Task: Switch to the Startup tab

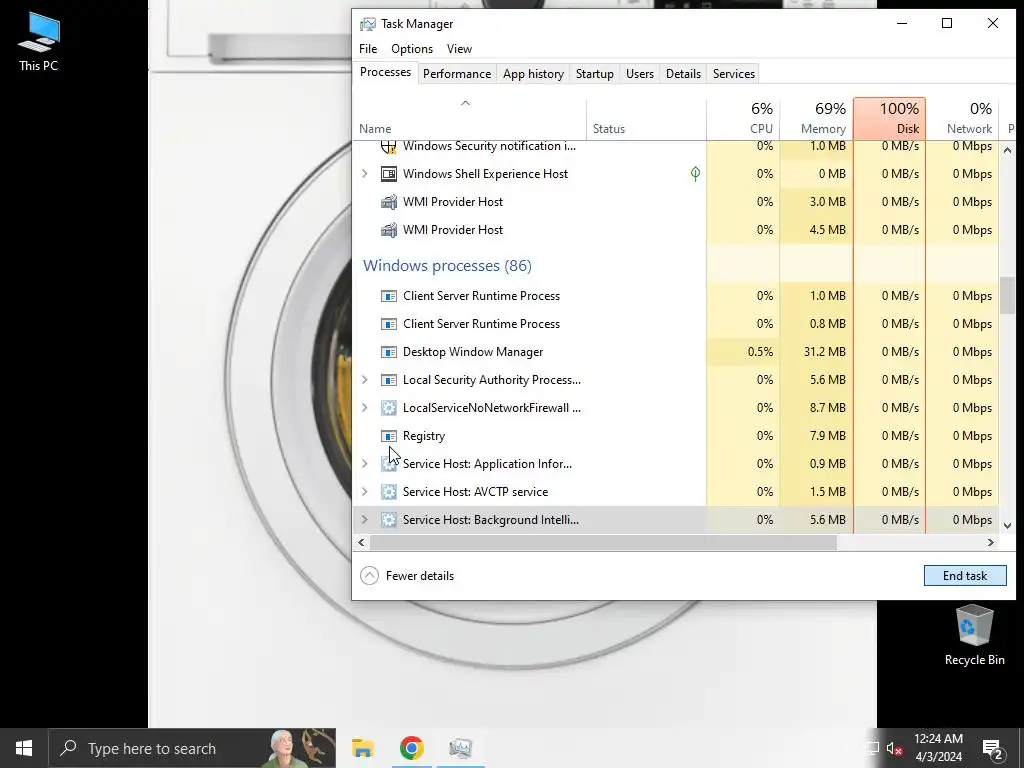Action: 594,74
